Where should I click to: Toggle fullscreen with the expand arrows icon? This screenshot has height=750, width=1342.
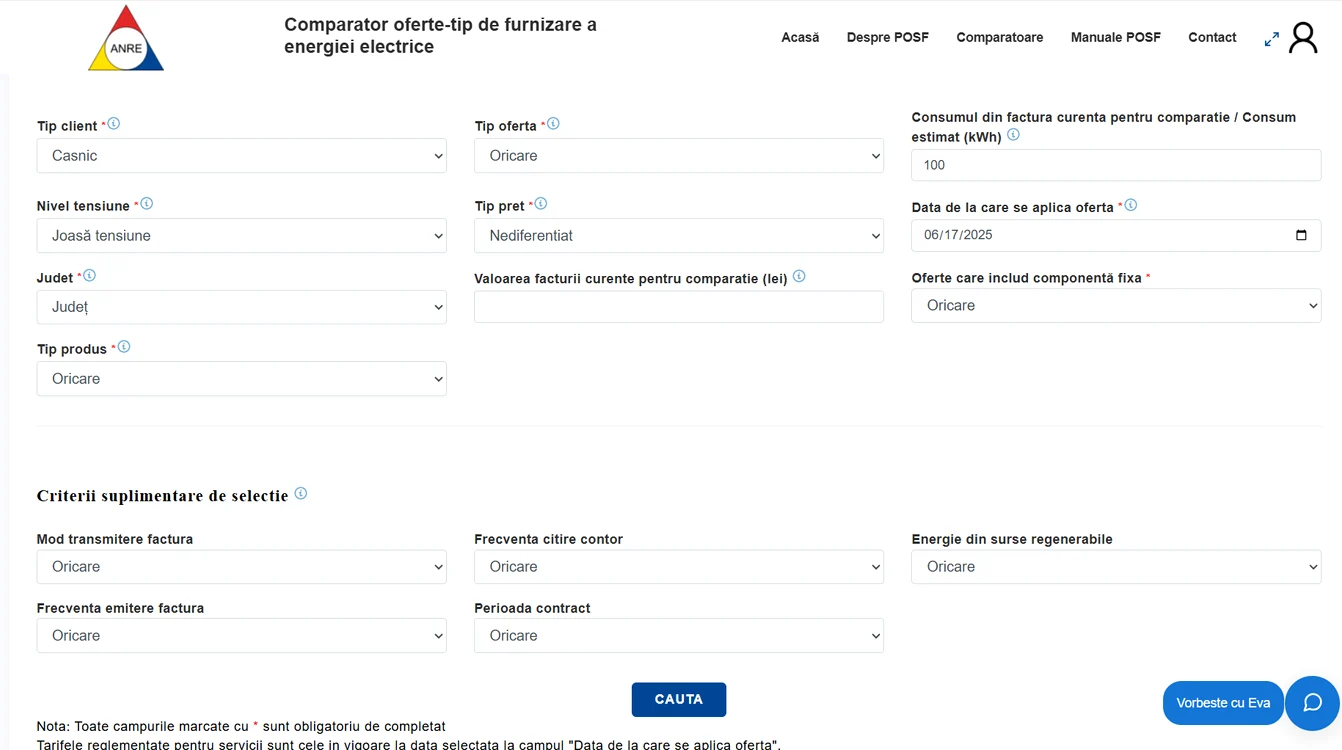click(x=1272, y=39)
